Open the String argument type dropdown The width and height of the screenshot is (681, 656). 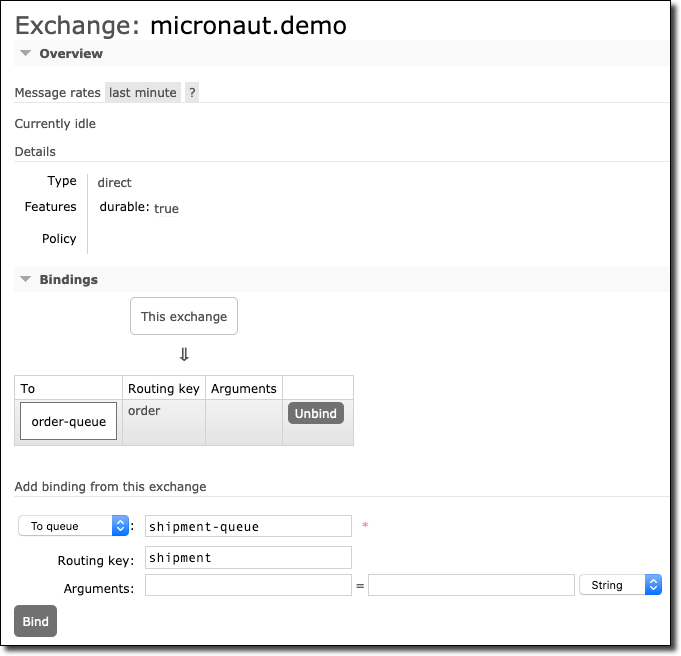620,585
